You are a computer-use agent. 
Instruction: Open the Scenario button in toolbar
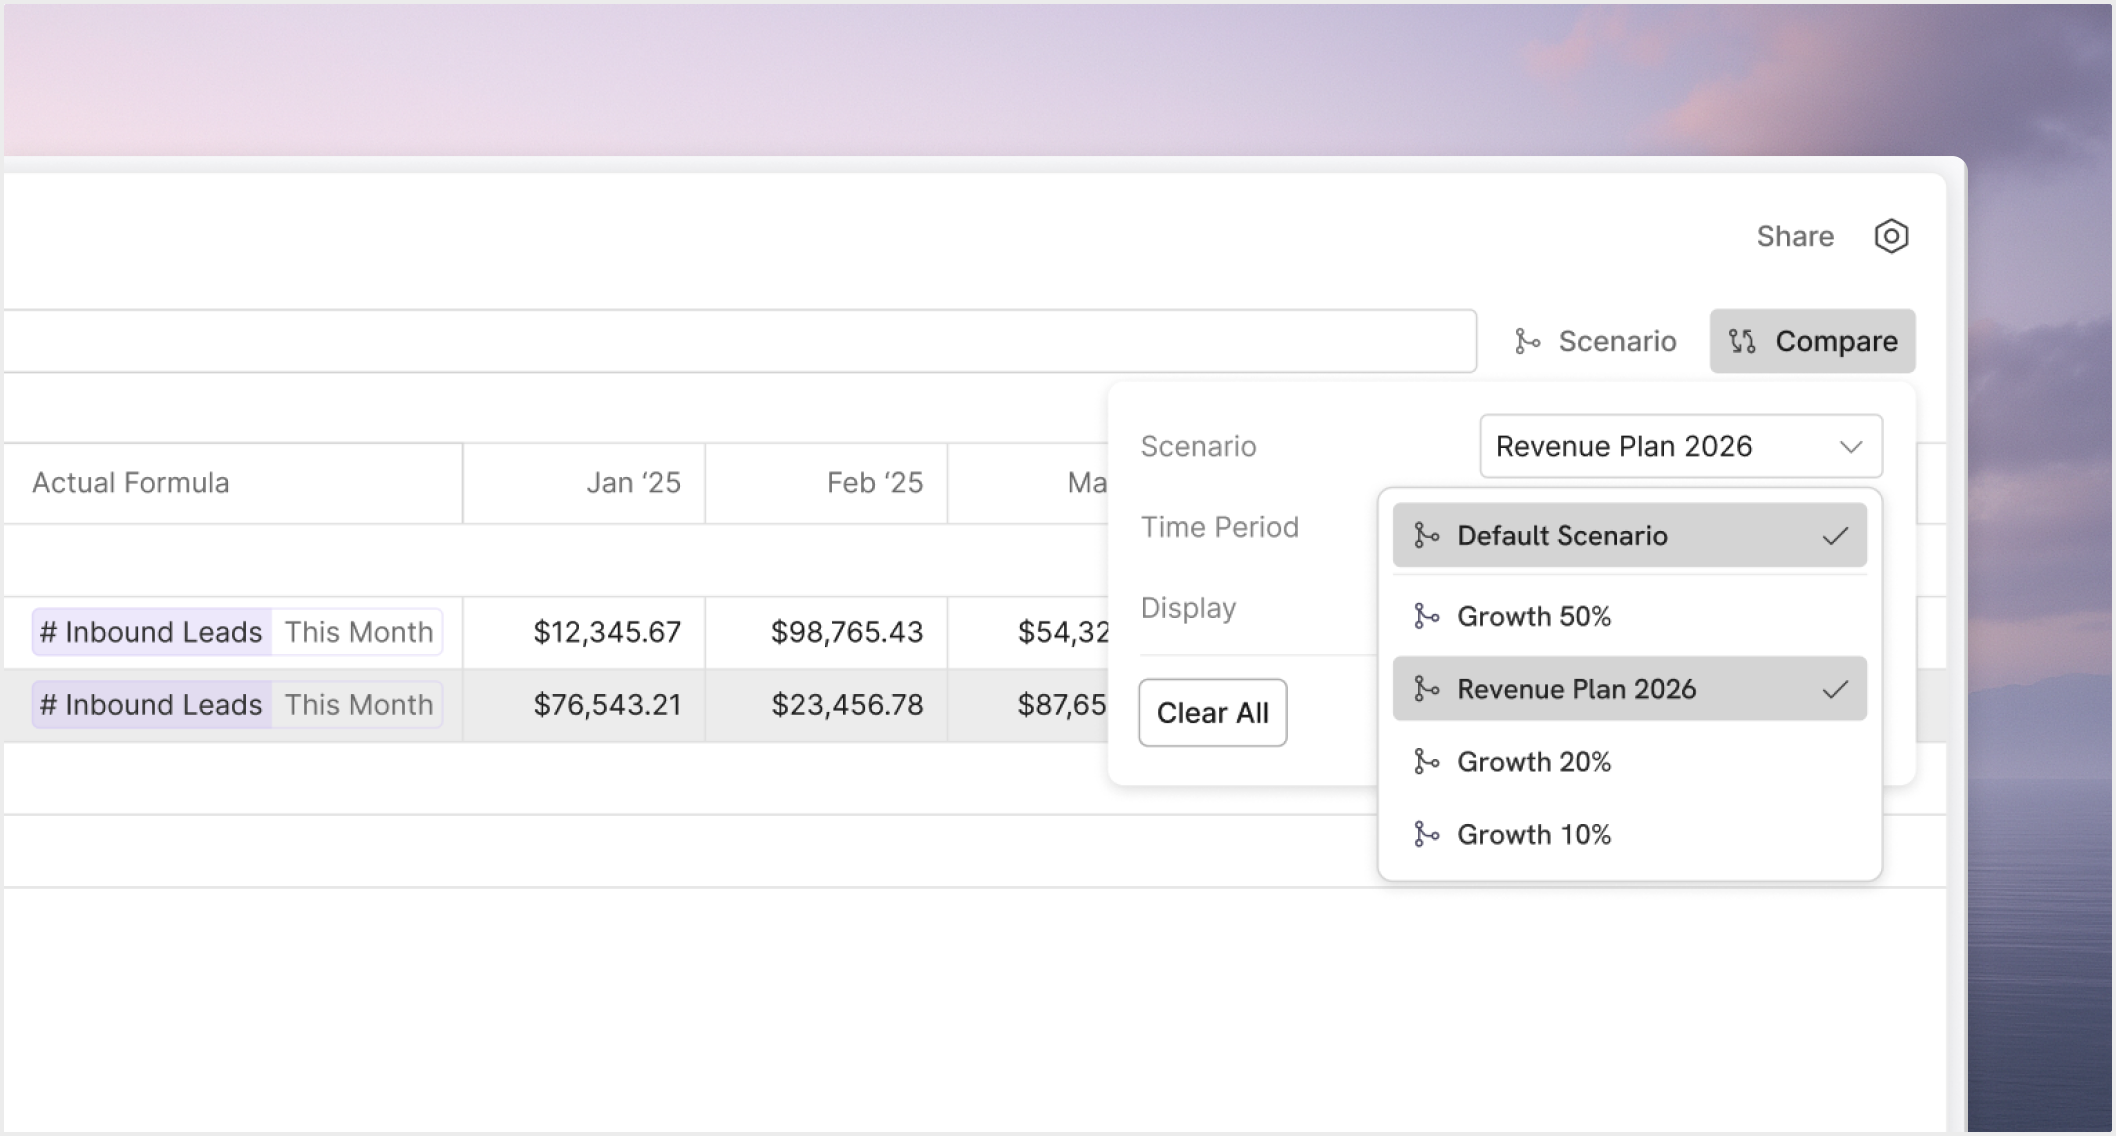[x=1595, y=341]
